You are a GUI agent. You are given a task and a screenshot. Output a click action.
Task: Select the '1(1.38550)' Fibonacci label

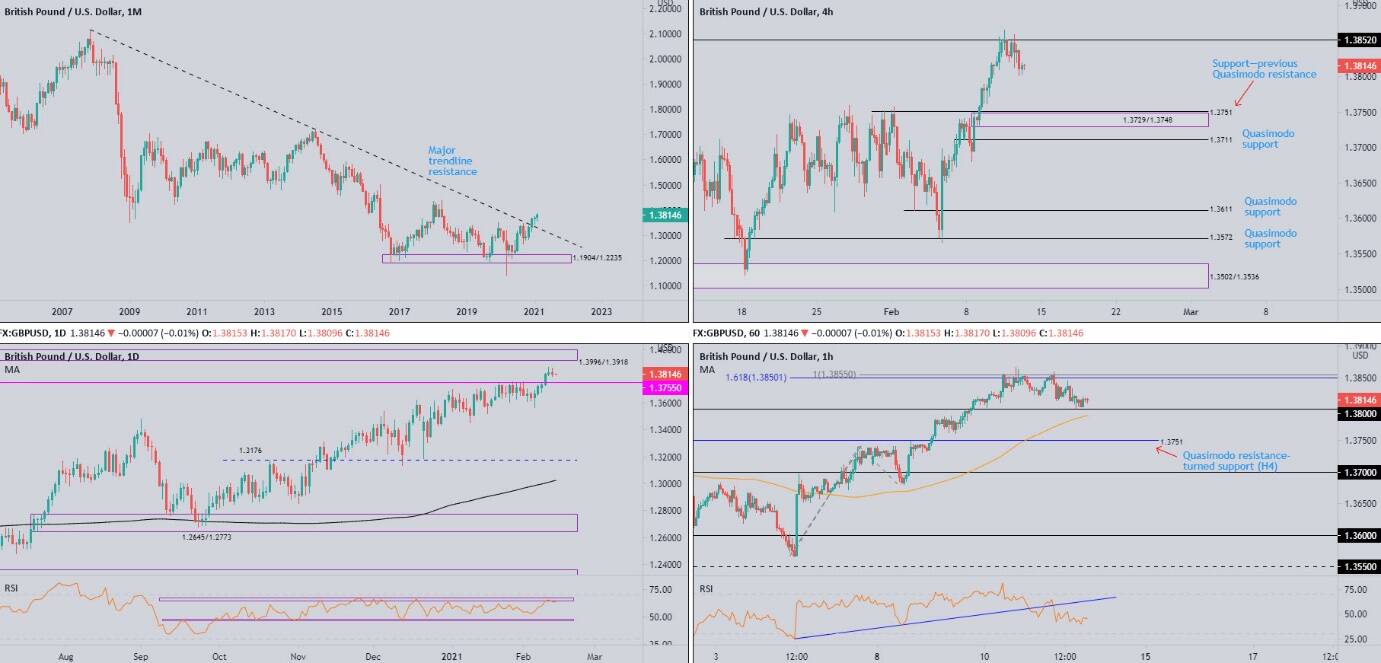(x=833, y=374)
